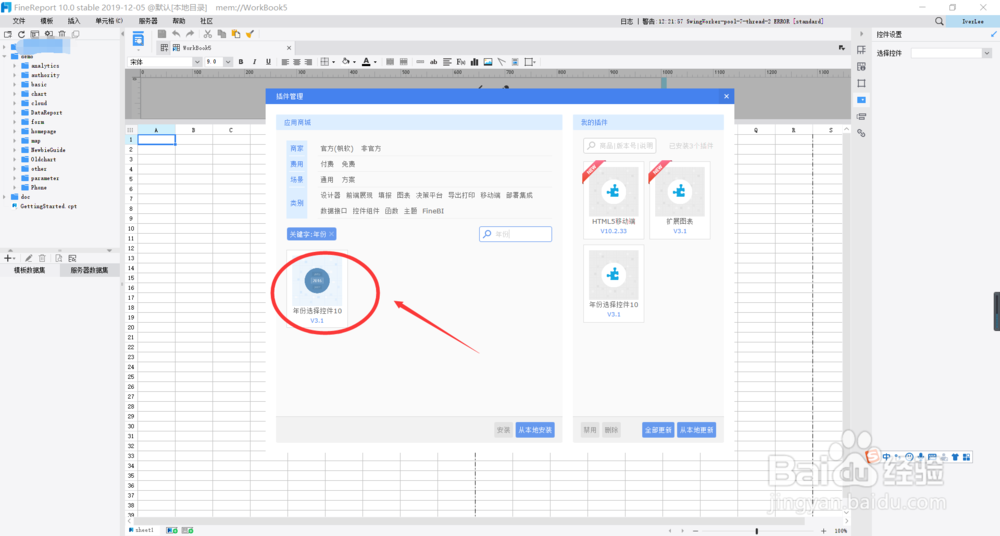Expand the doc folder
1000x536 pixels.
coord(4,197)
